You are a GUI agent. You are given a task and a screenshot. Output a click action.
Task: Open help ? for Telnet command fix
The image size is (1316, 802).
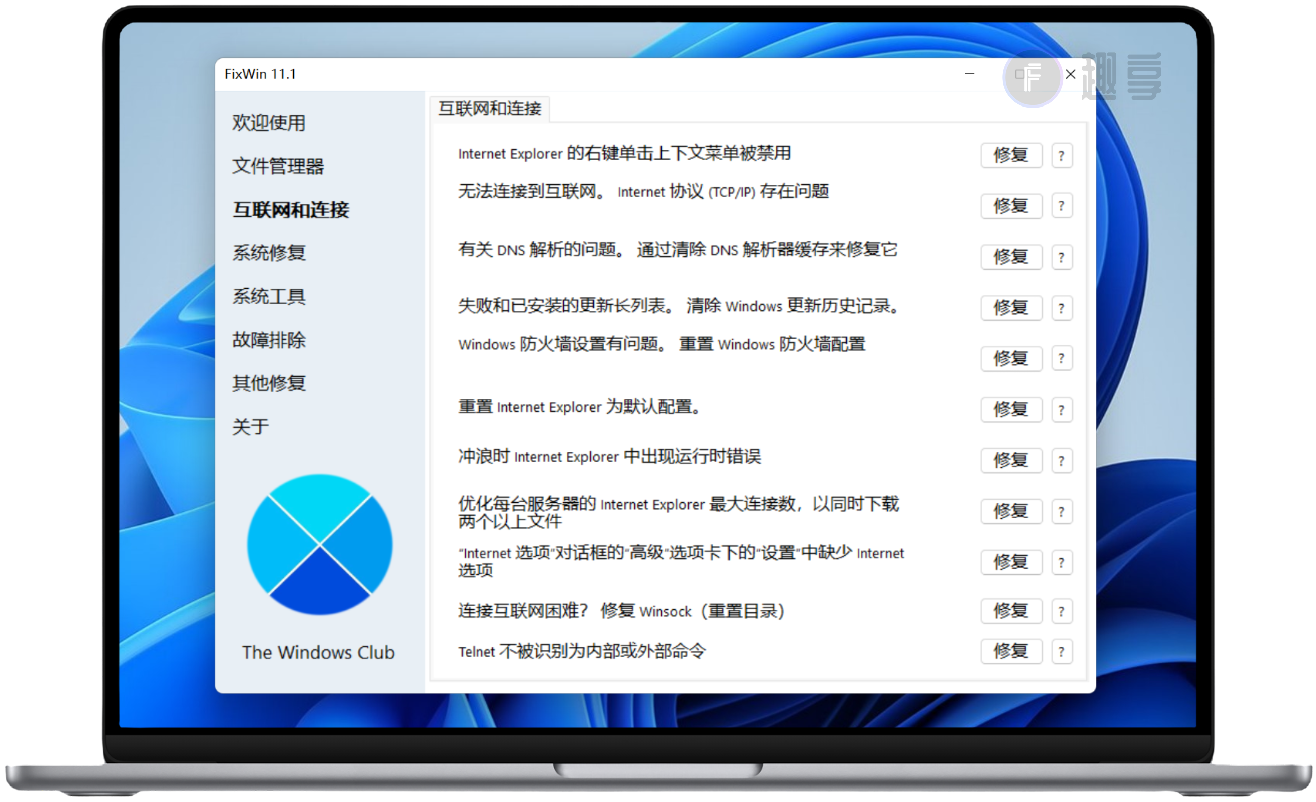pos(1062,651)
